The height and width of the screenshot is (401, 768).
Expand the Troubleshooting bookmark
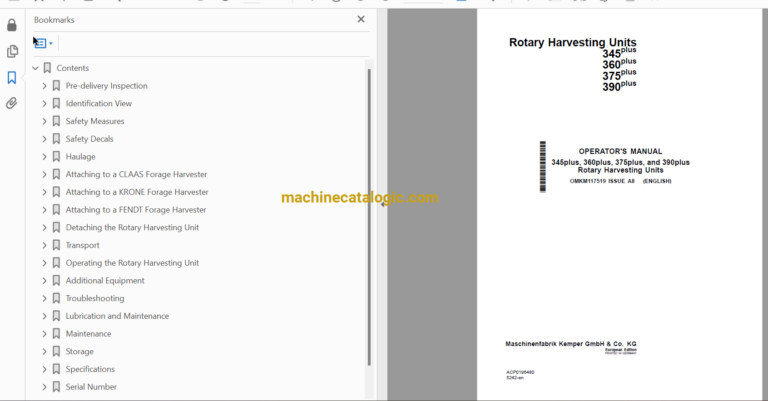45,298
